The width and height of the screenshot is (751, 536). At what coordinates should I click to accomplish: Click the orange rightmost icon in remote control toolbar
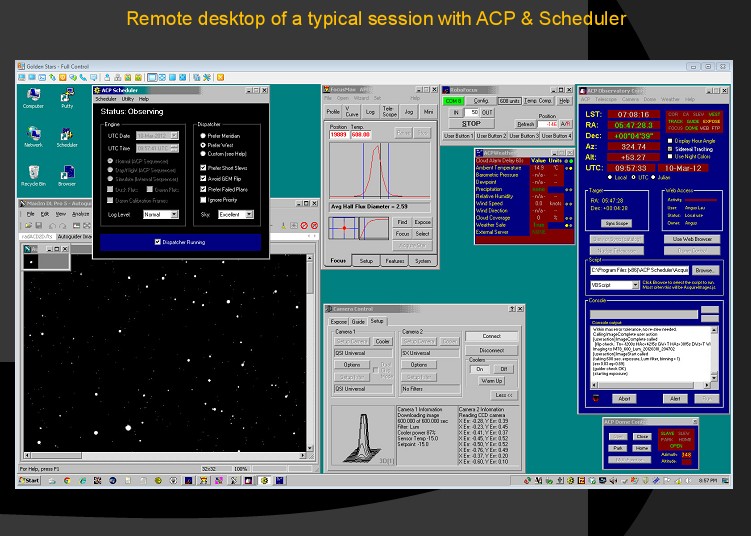coord(220,77)
